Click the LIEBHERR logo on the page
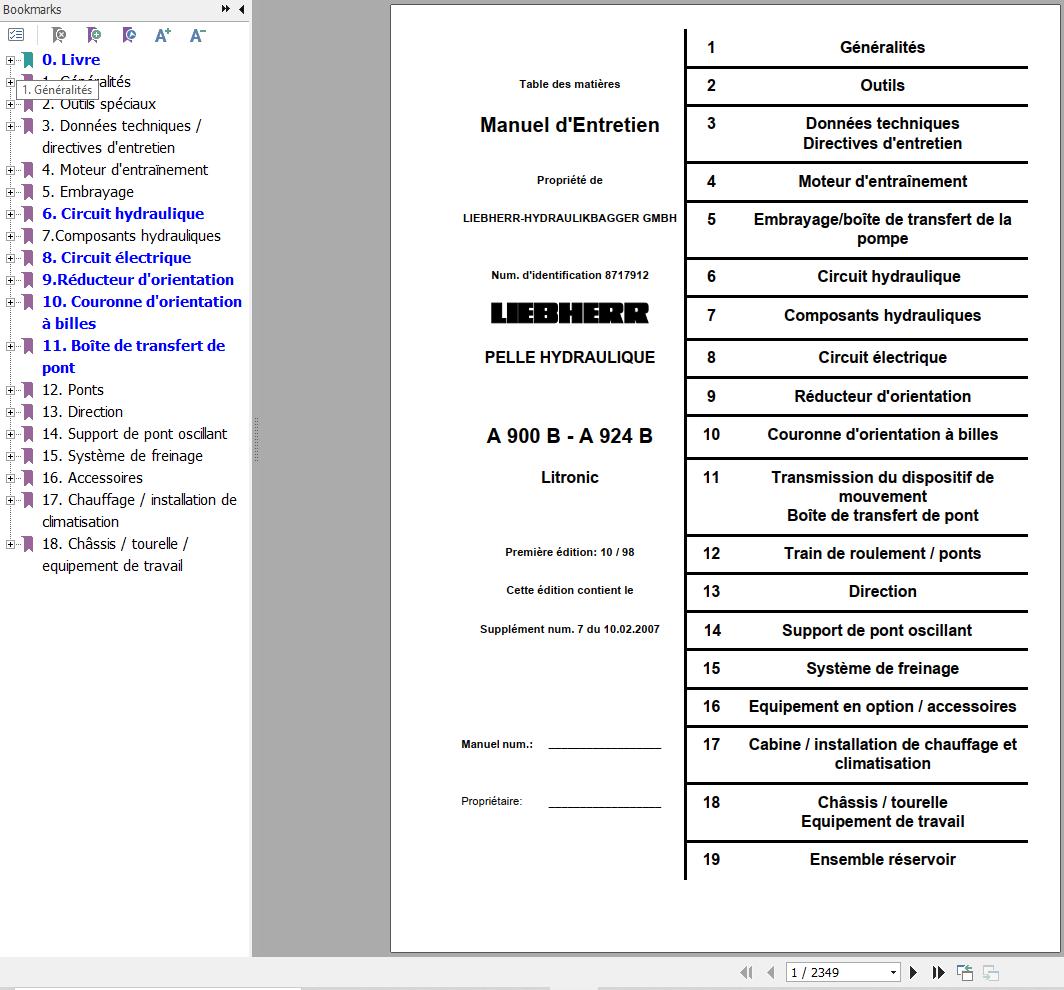Screen dimensions: 1064x990 569,313
